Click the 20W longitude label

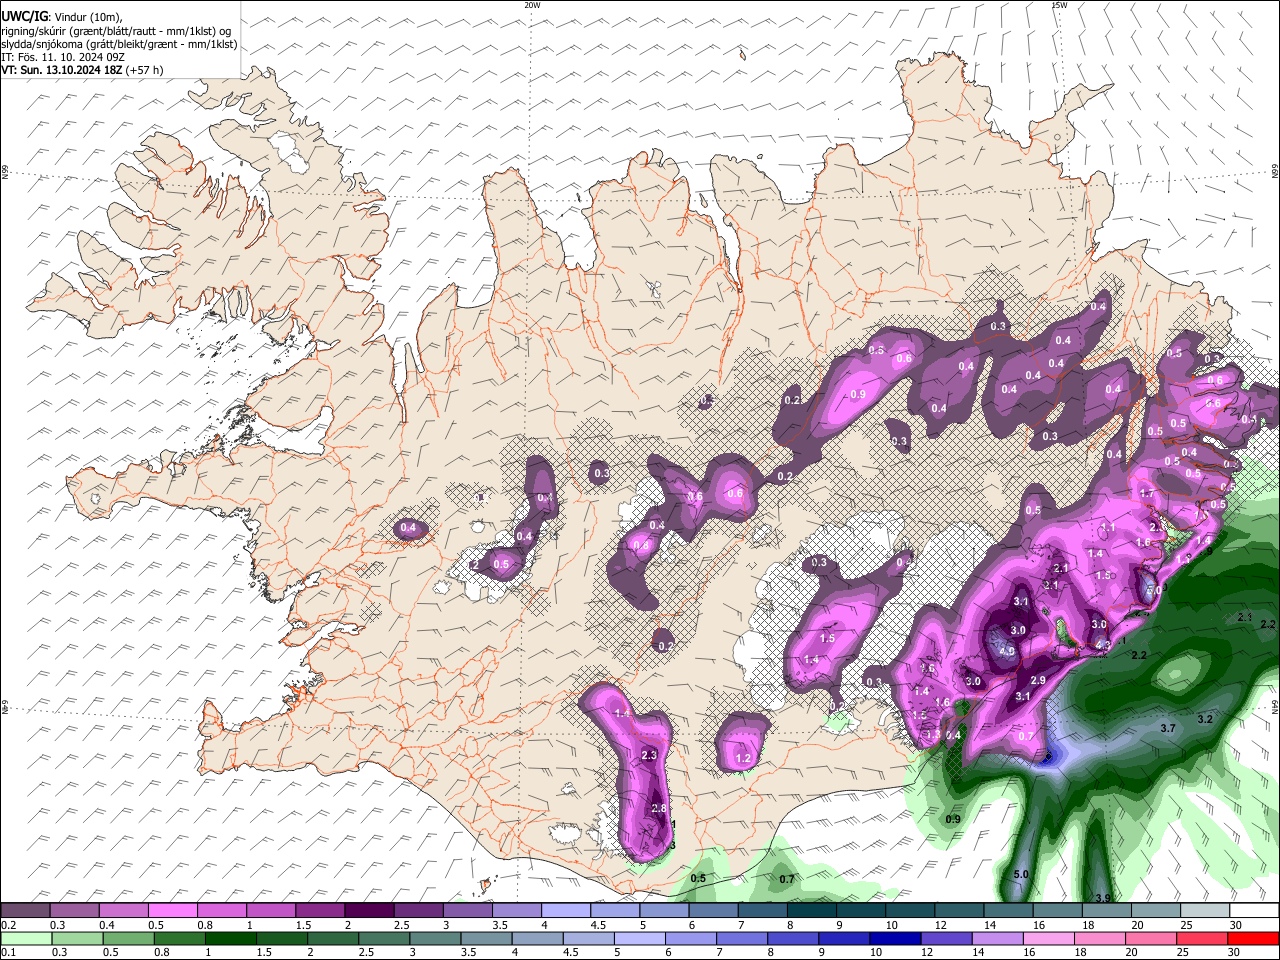[x=532, y=5]
